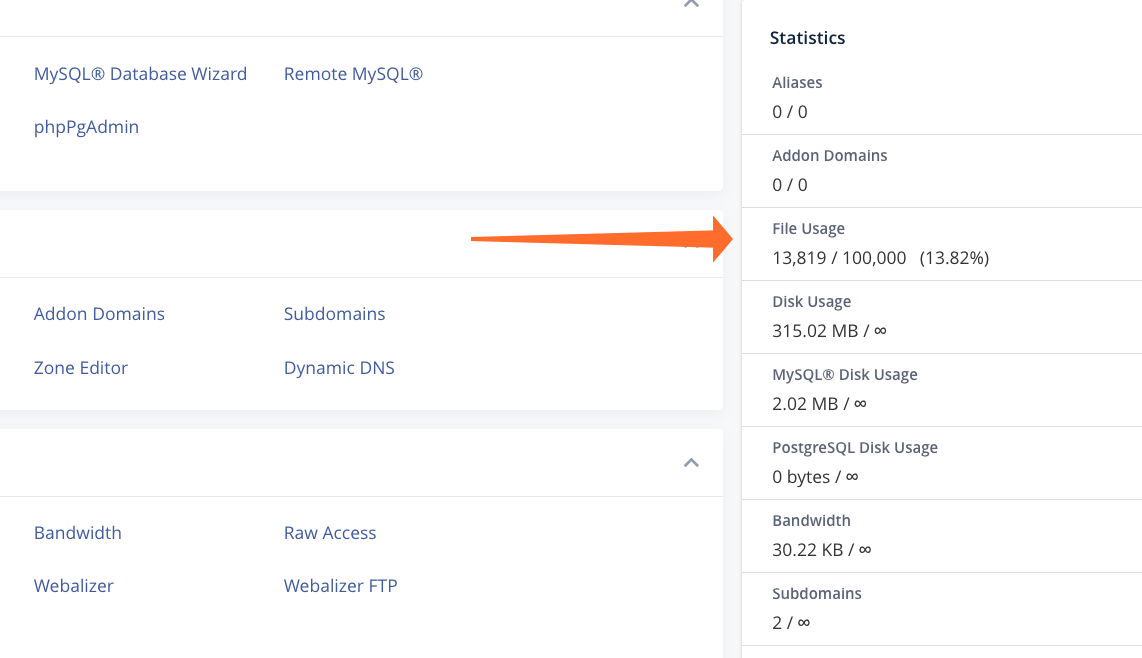Open Bandwidth link next to Raw Access
This screenshot has height=658, width=1142.
click(x=78, y=533)
